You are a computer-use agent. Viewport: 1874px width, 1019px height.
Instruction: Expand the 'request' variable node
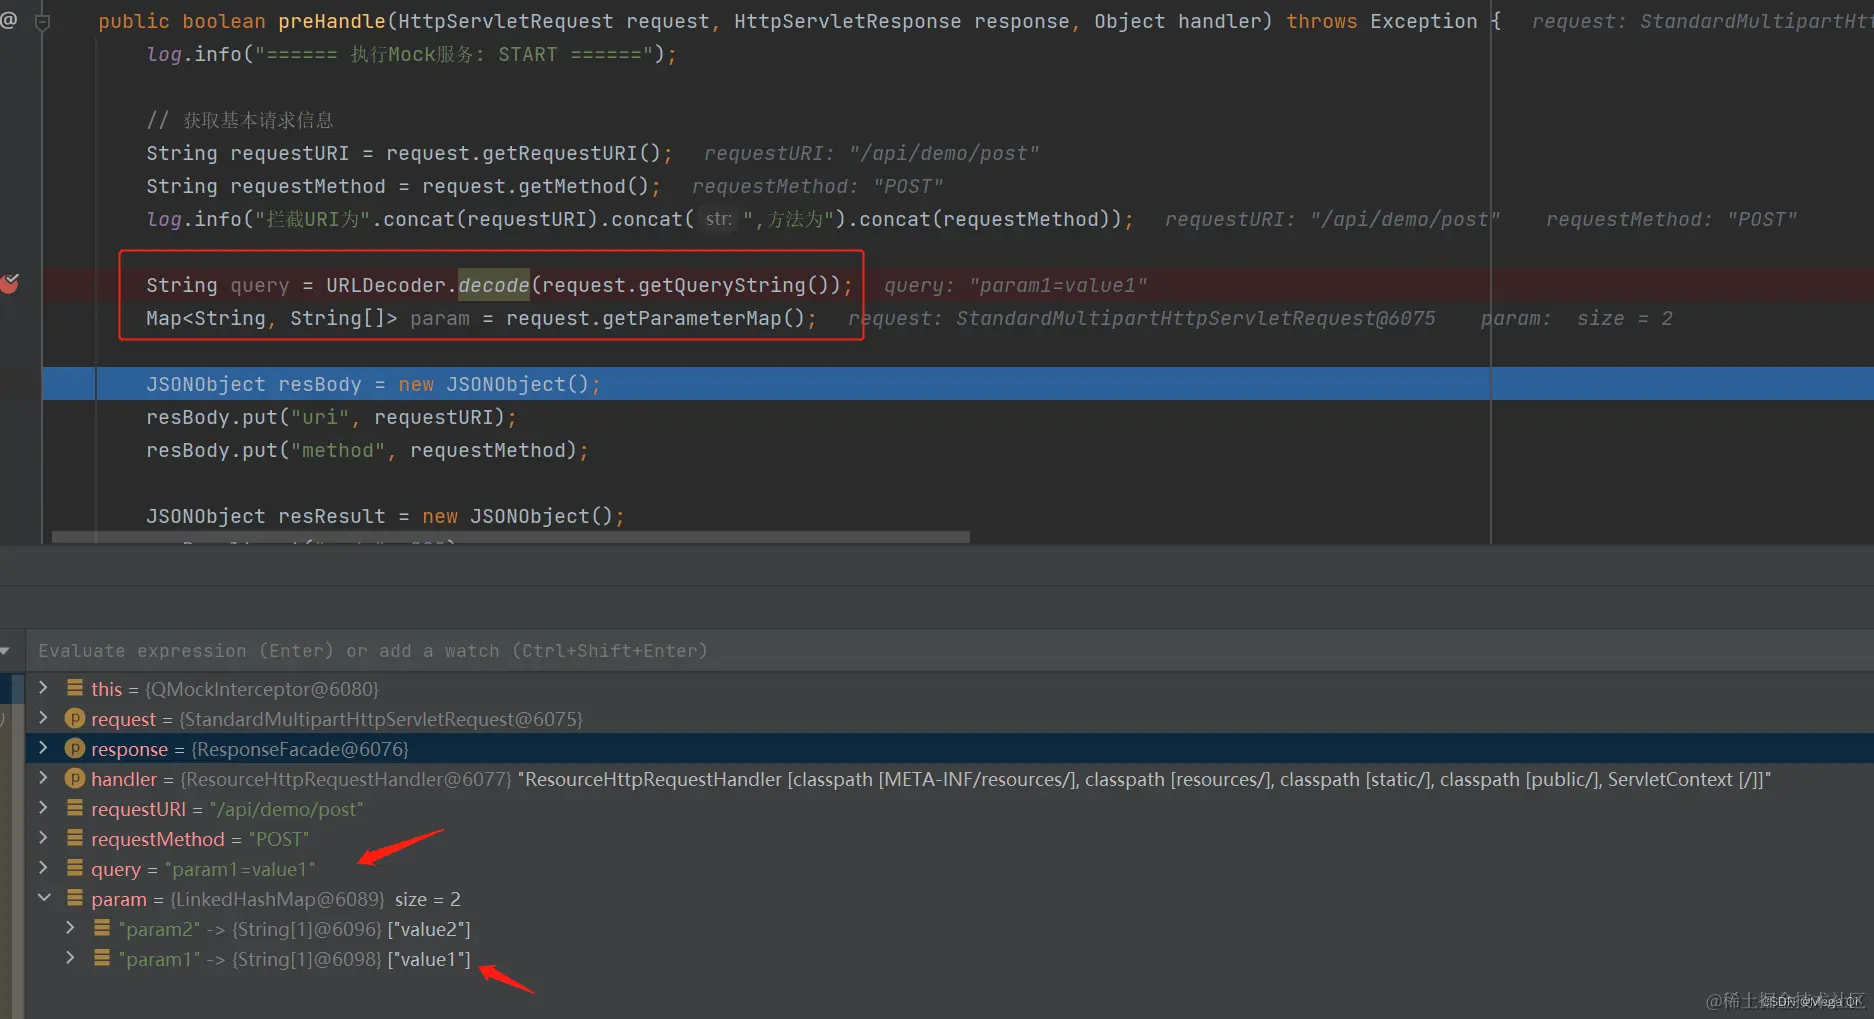click(43, 718)
